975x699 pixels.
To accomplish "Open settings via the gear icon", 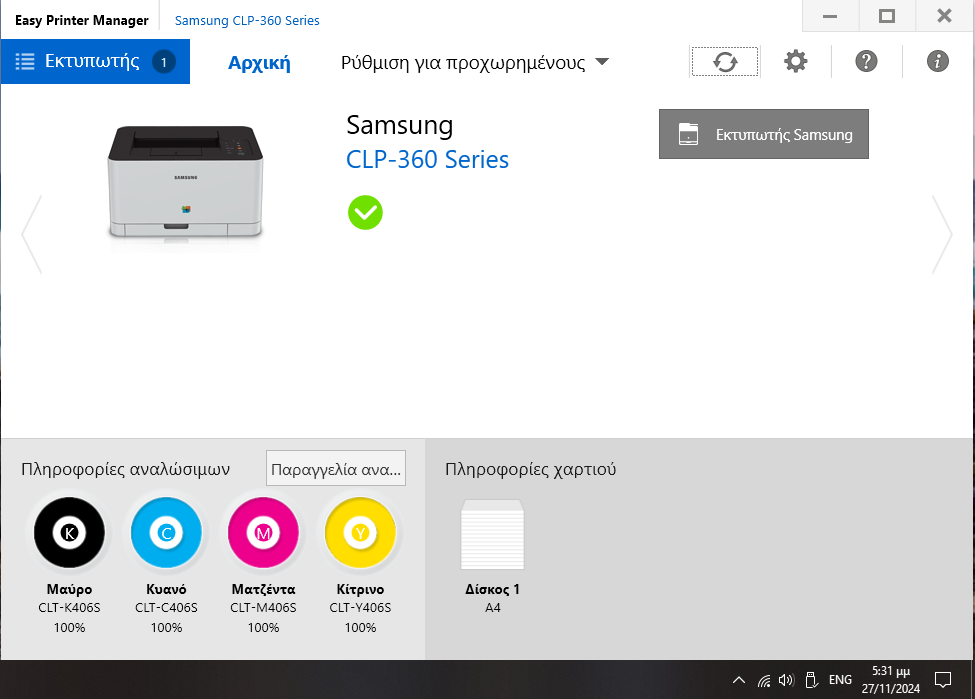I will click(795, 62).
